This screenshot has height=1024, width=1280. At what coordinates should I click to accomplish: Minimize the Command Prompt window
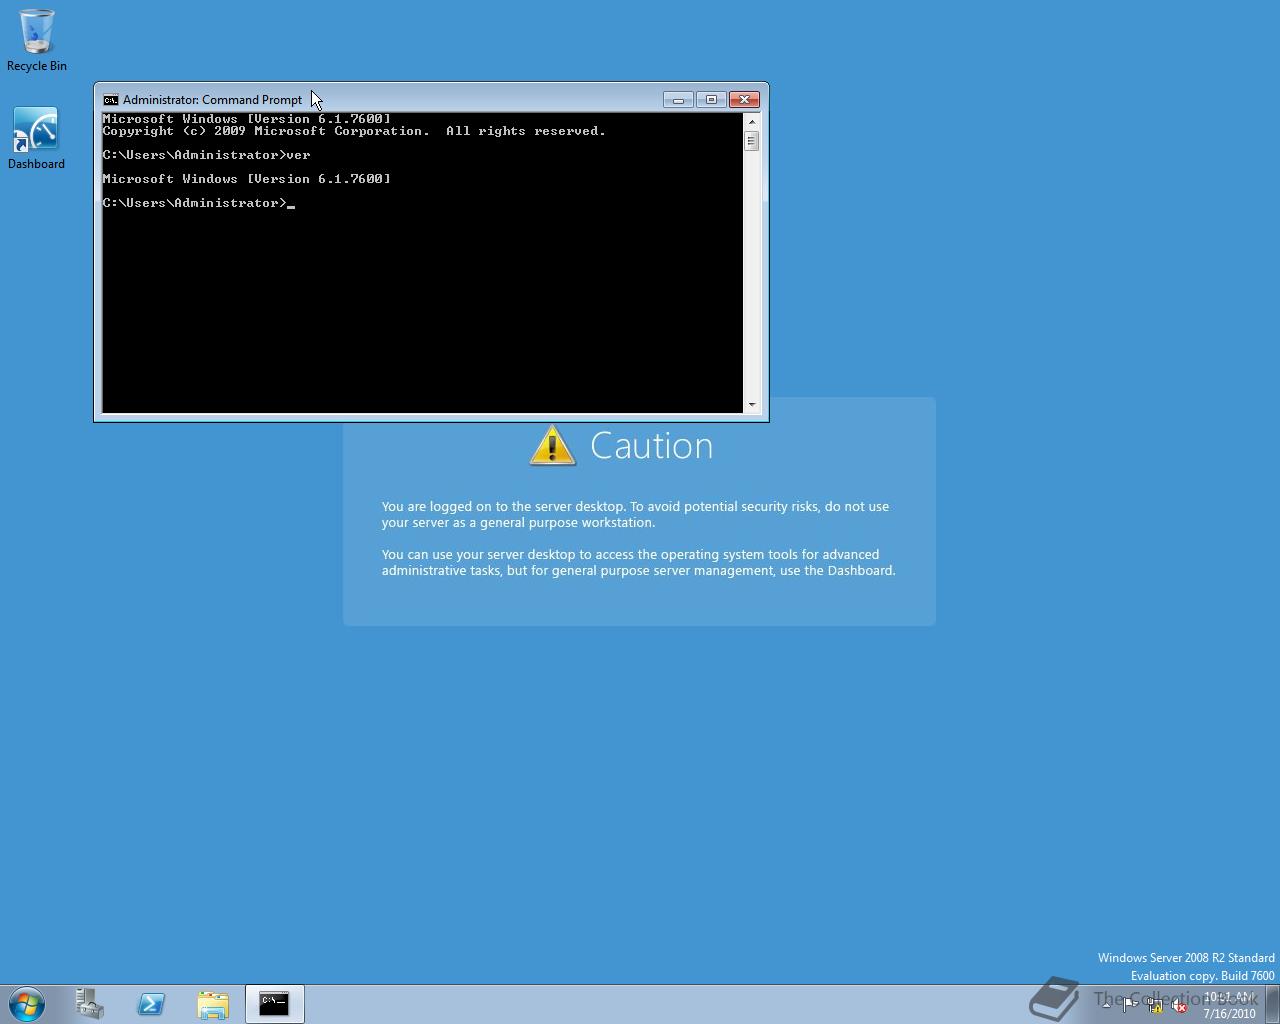pyautogui.click(x=677, y=100)
